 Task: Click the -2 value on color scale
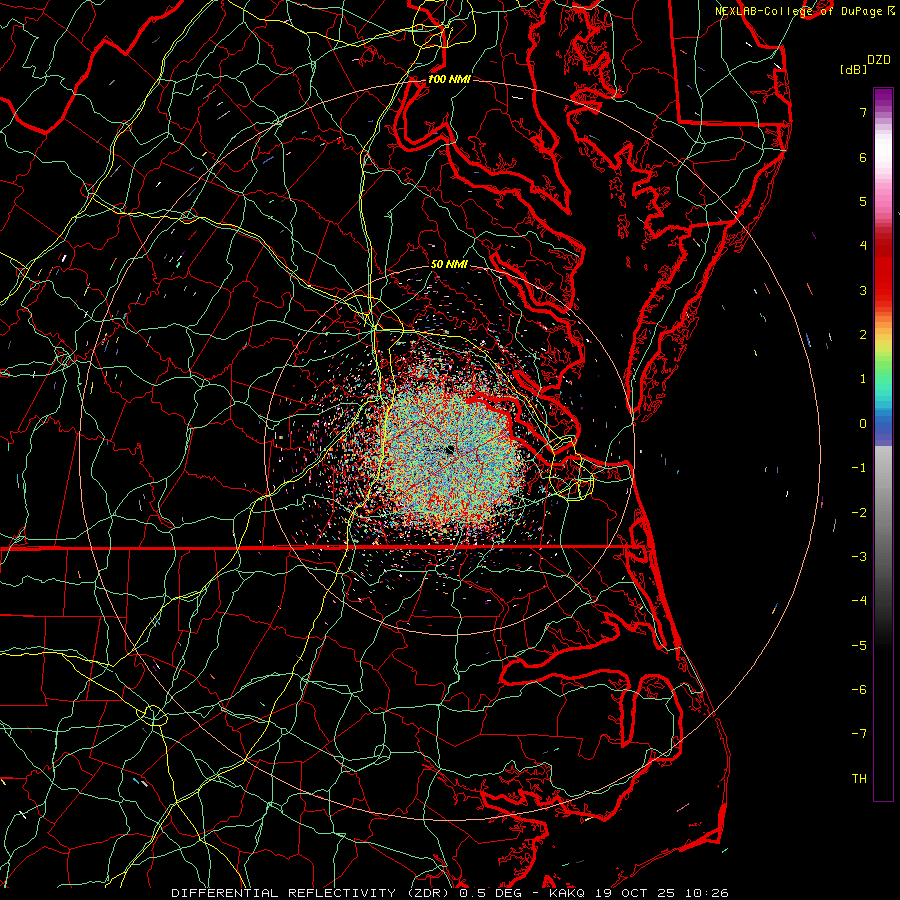[x=859, y=512]
